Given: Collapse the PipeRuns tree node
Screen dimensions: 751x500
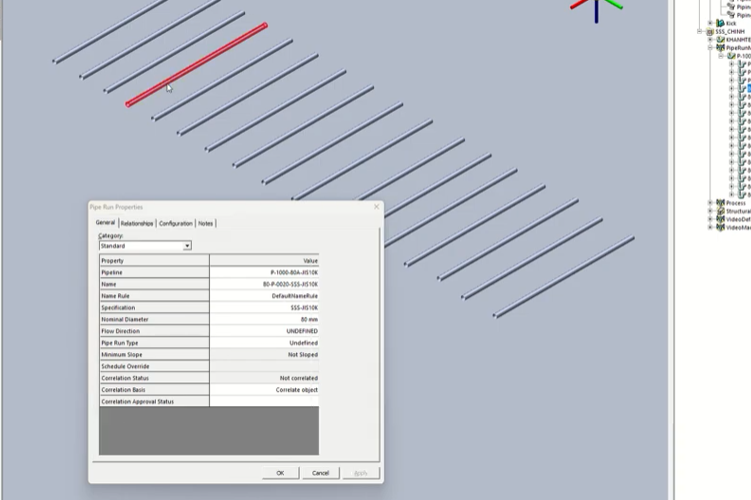Looking at the screenshot, I should 710,47.
